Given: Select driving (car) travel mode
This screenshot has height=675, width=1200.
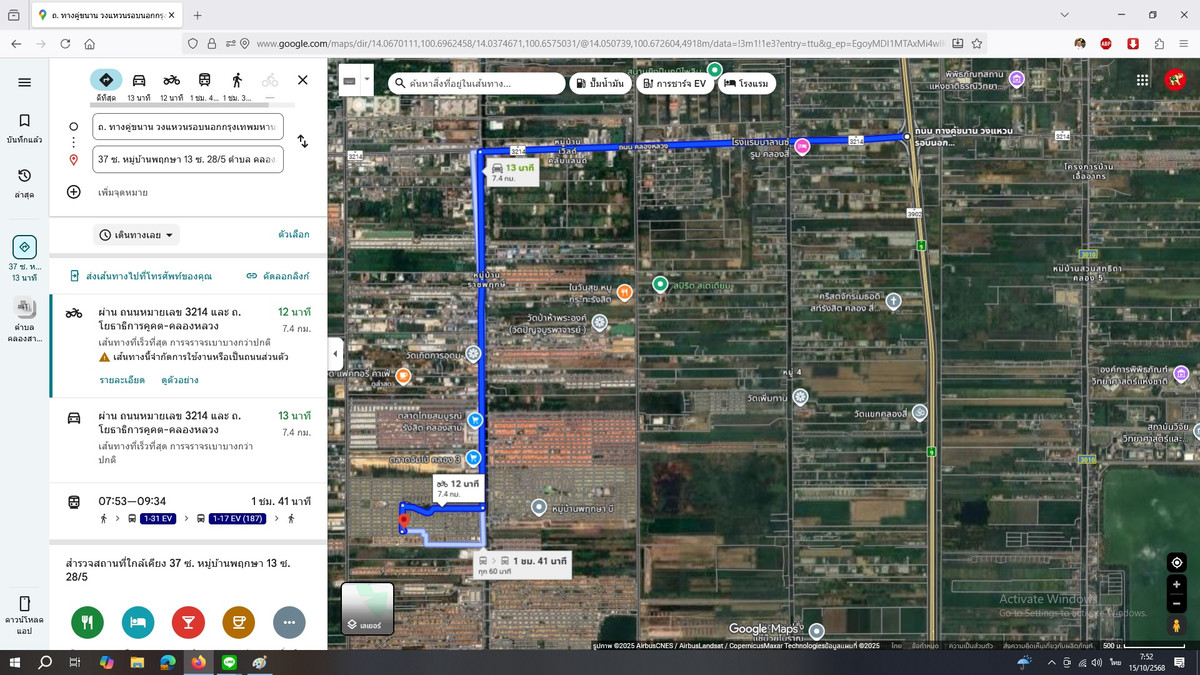Looking at the screenshot, I should (139, 80).
